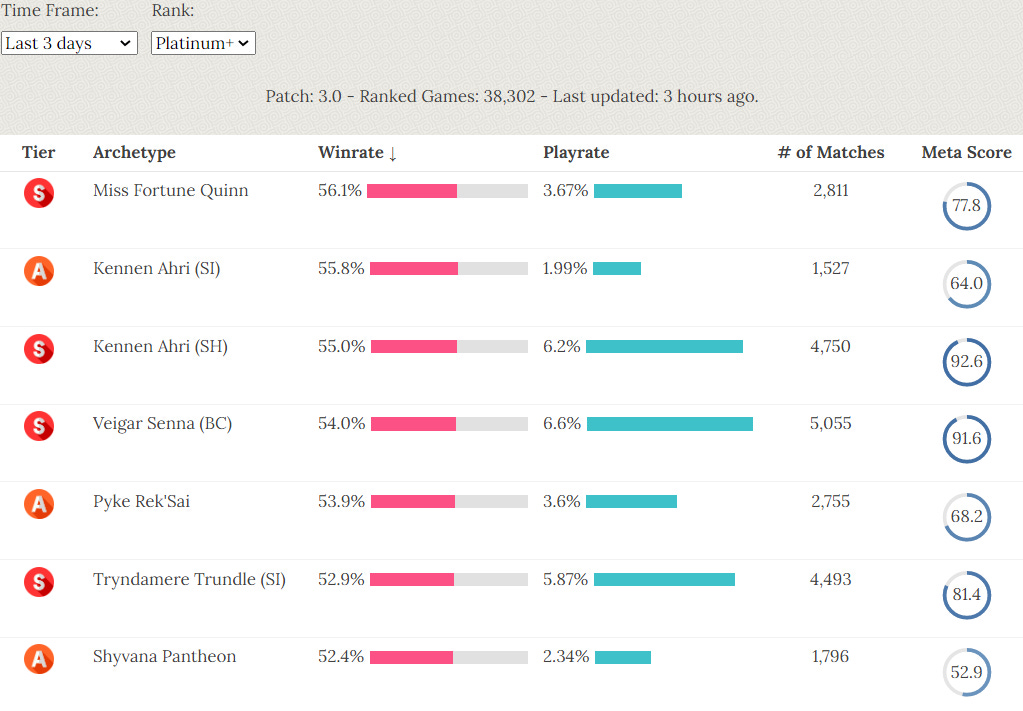Click the A tier icon for Shyvana Pantheon
The image size is (1023, 711).
pos(39,659)
